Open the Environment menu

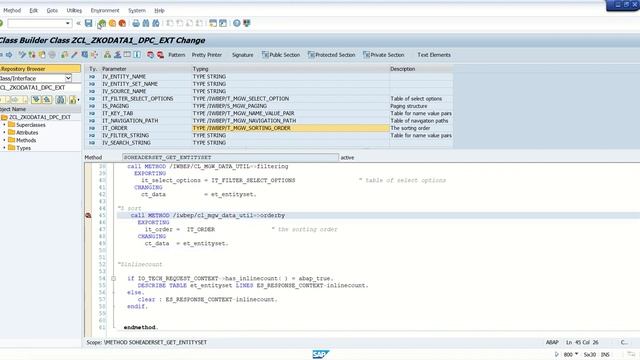105,11
